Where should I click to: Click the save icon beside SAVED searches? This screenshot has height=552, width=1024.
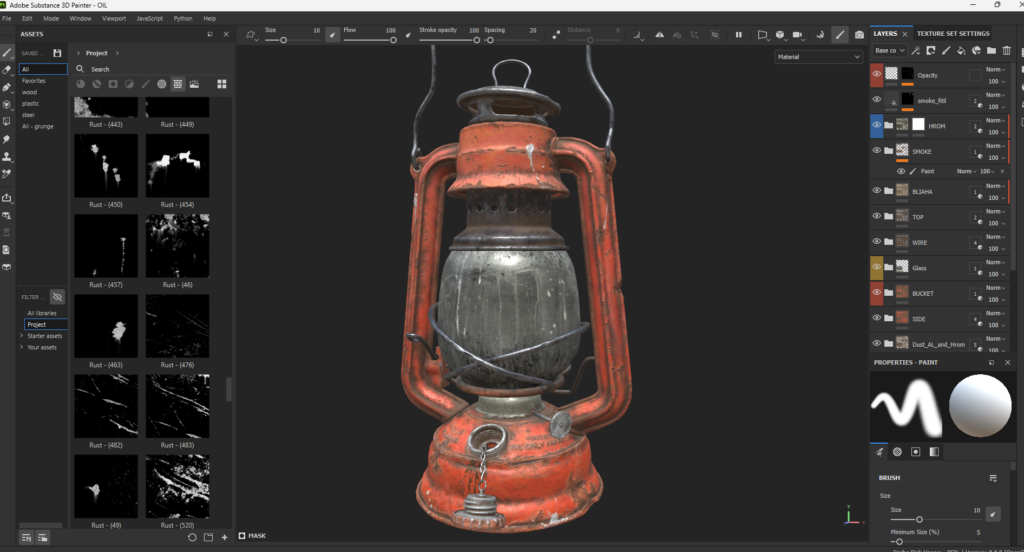click(57, 53)
